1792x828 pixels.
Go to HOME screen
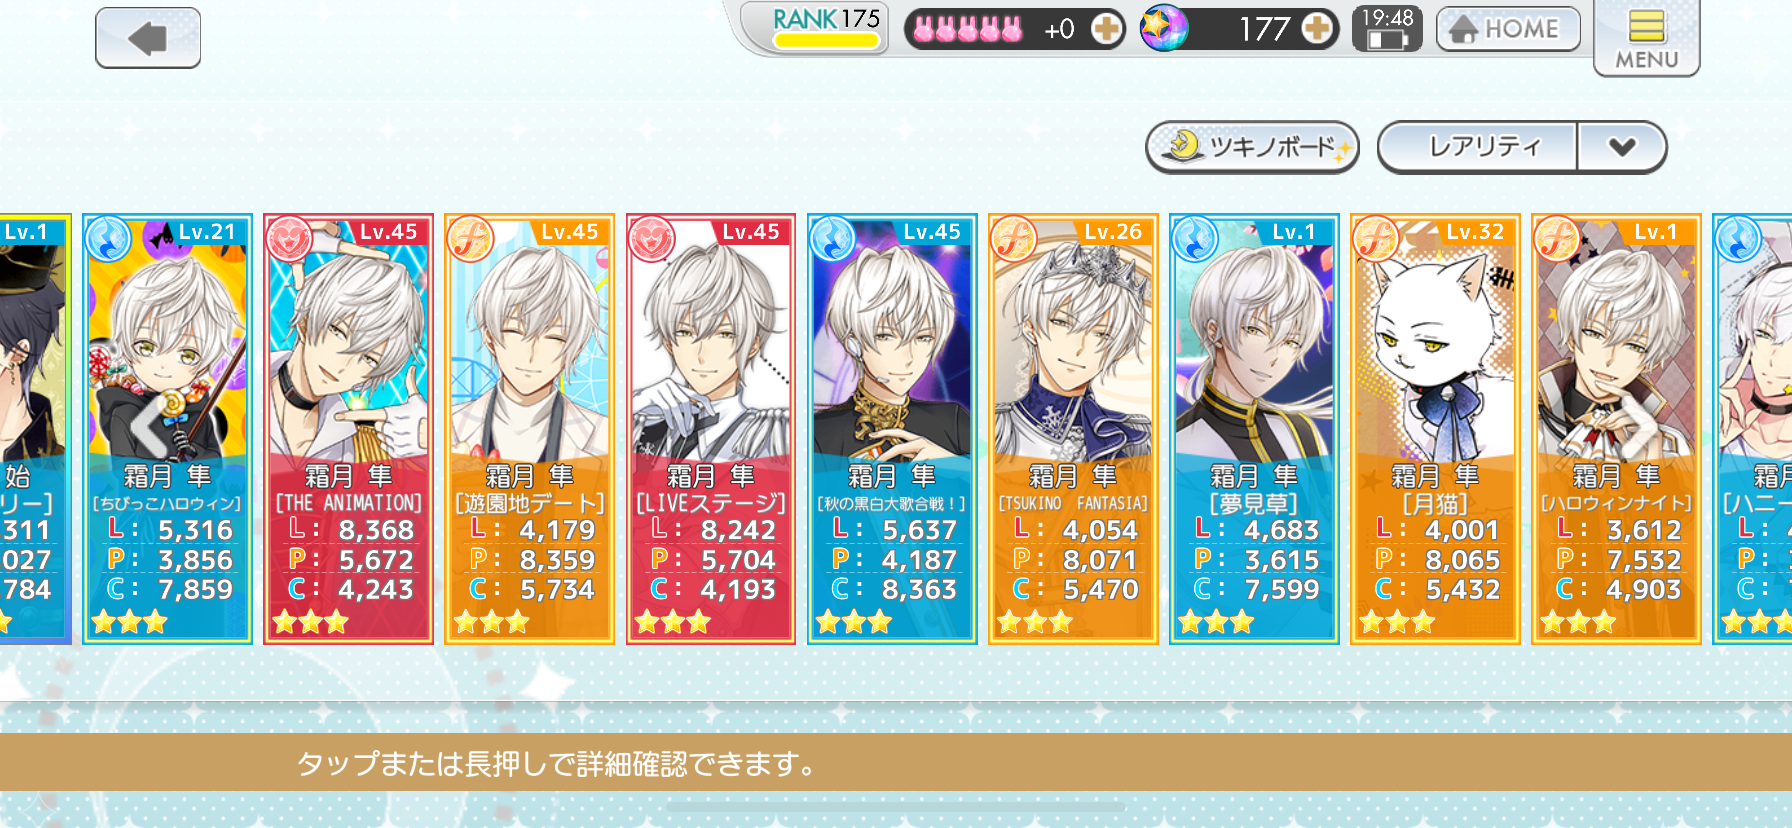(1508, 29)
